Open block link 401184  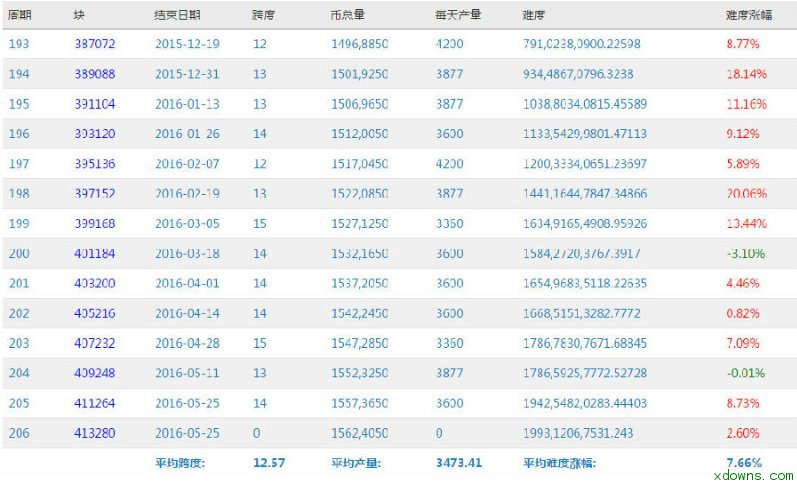point(95,253)
